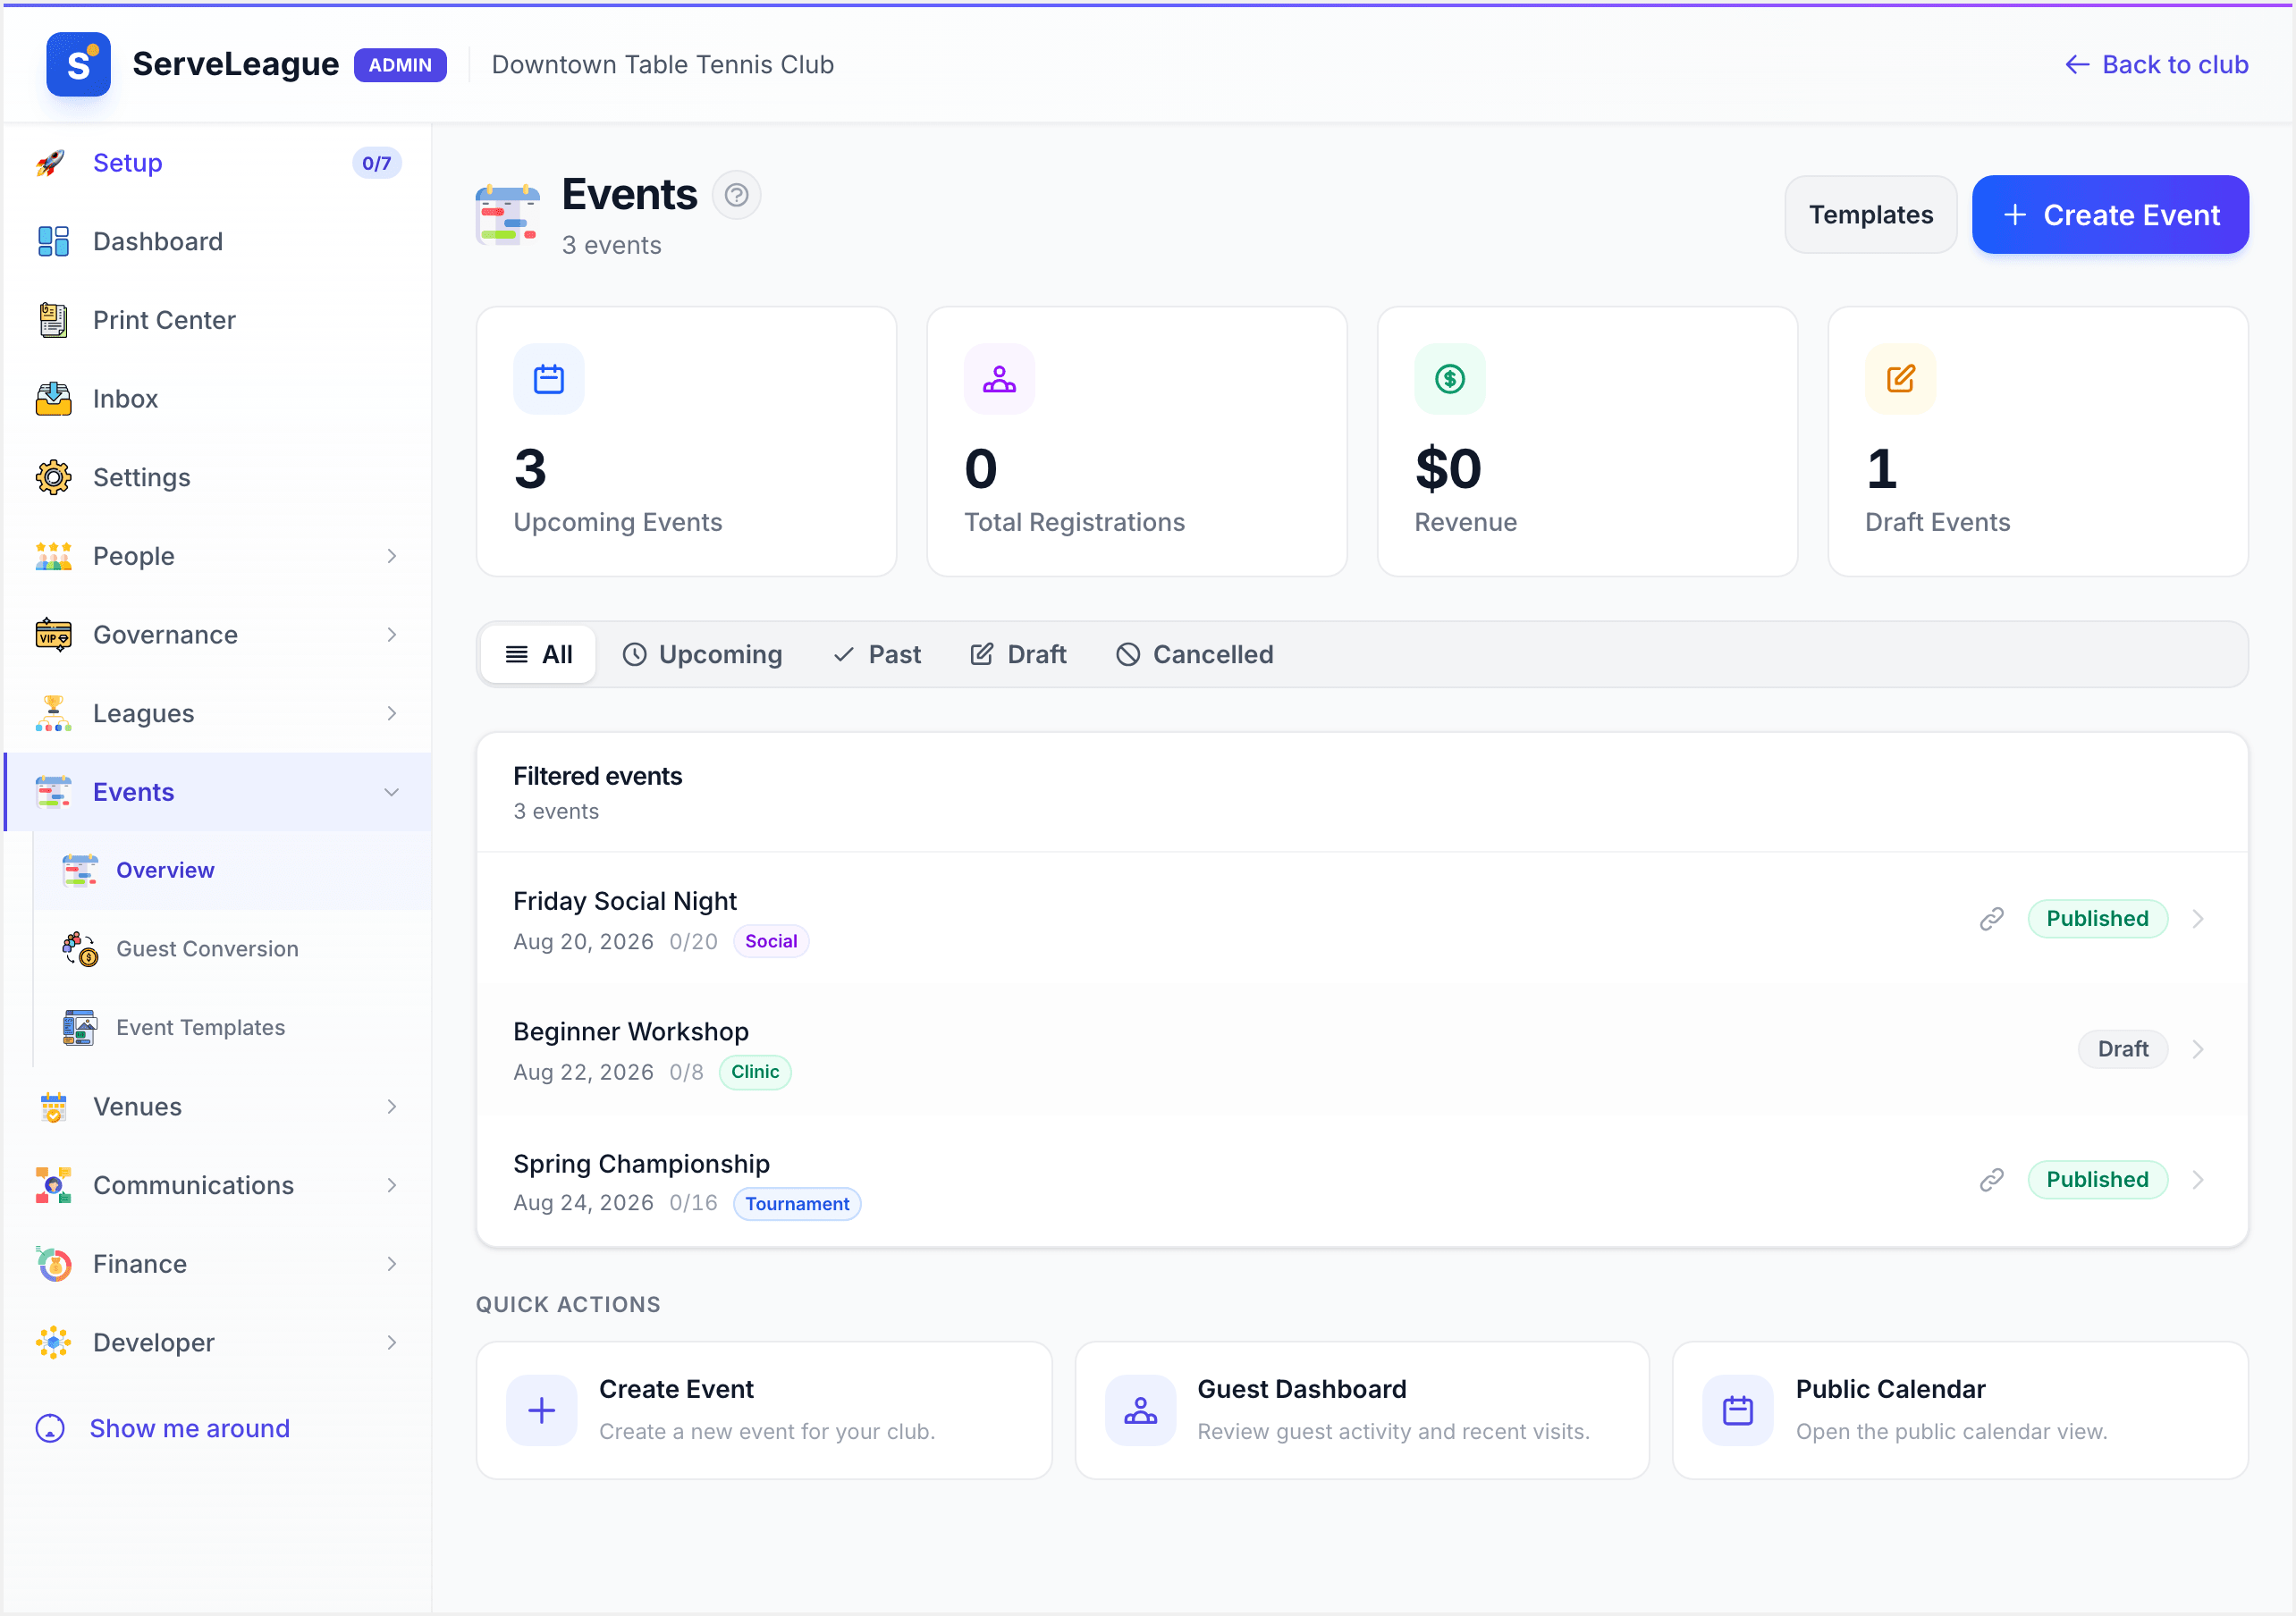Image resolution: width=2296 pixels, height=1616 pixels.
Task: Switch to the Upcoming tab
Action: (702, 655)
